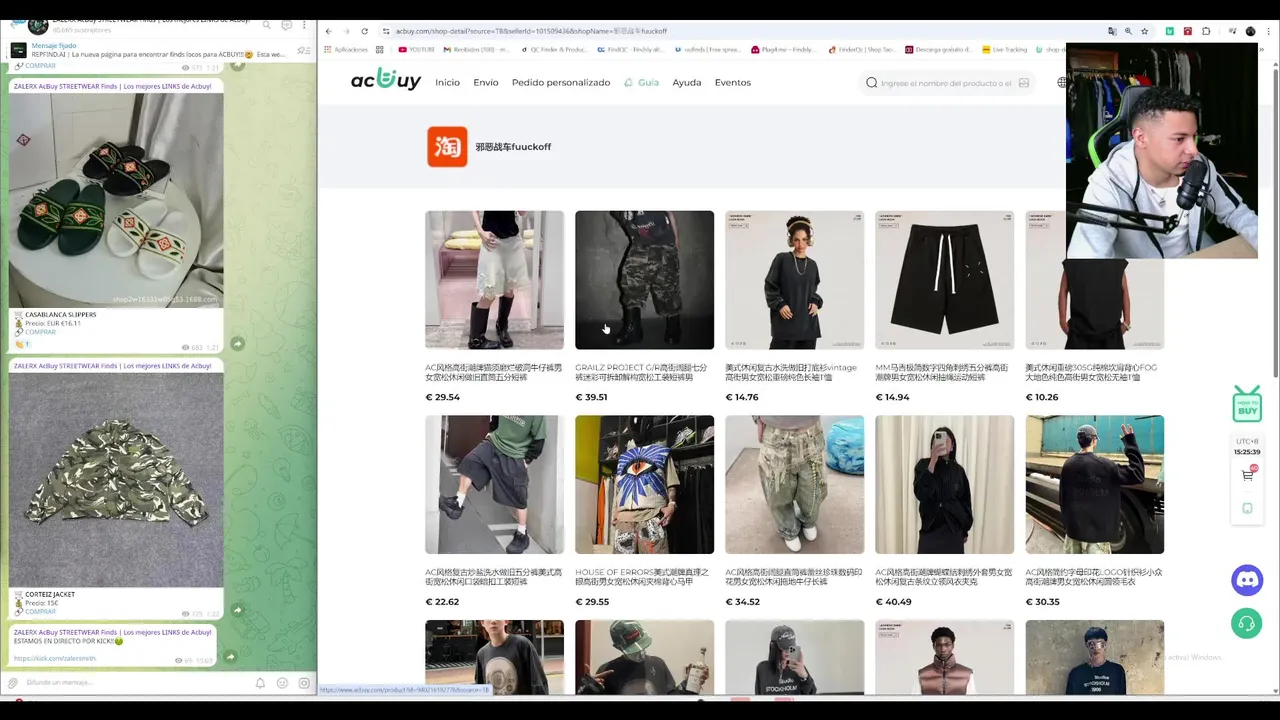Forward the Corteiz jacket post
The image size is (1280, 720).
pos(237,610)
